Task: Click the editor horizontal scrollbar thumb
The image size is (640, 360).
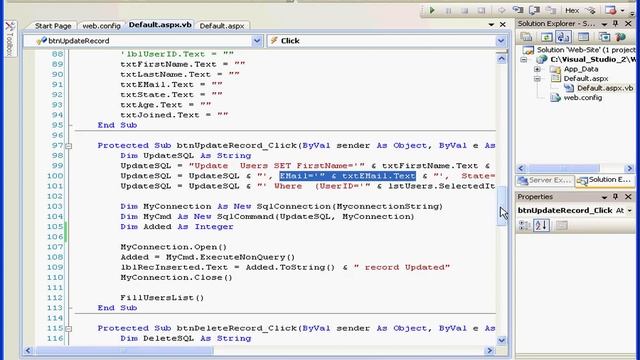Action: point(124,350)
